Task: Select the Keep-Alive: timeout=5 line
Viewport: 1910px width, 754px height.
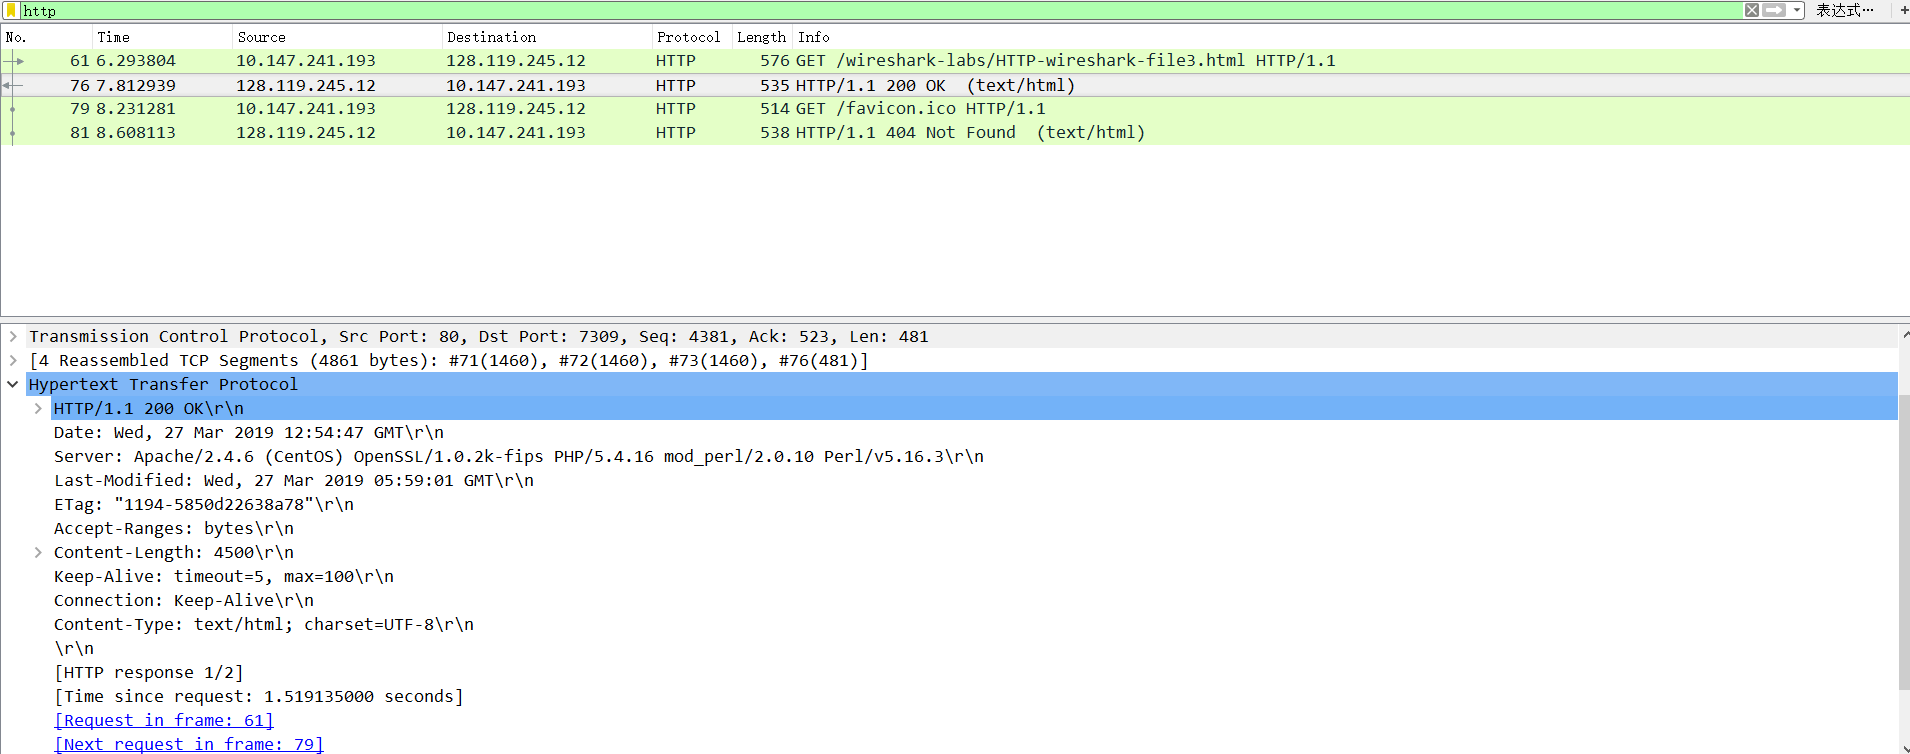Action: point(224,577)
